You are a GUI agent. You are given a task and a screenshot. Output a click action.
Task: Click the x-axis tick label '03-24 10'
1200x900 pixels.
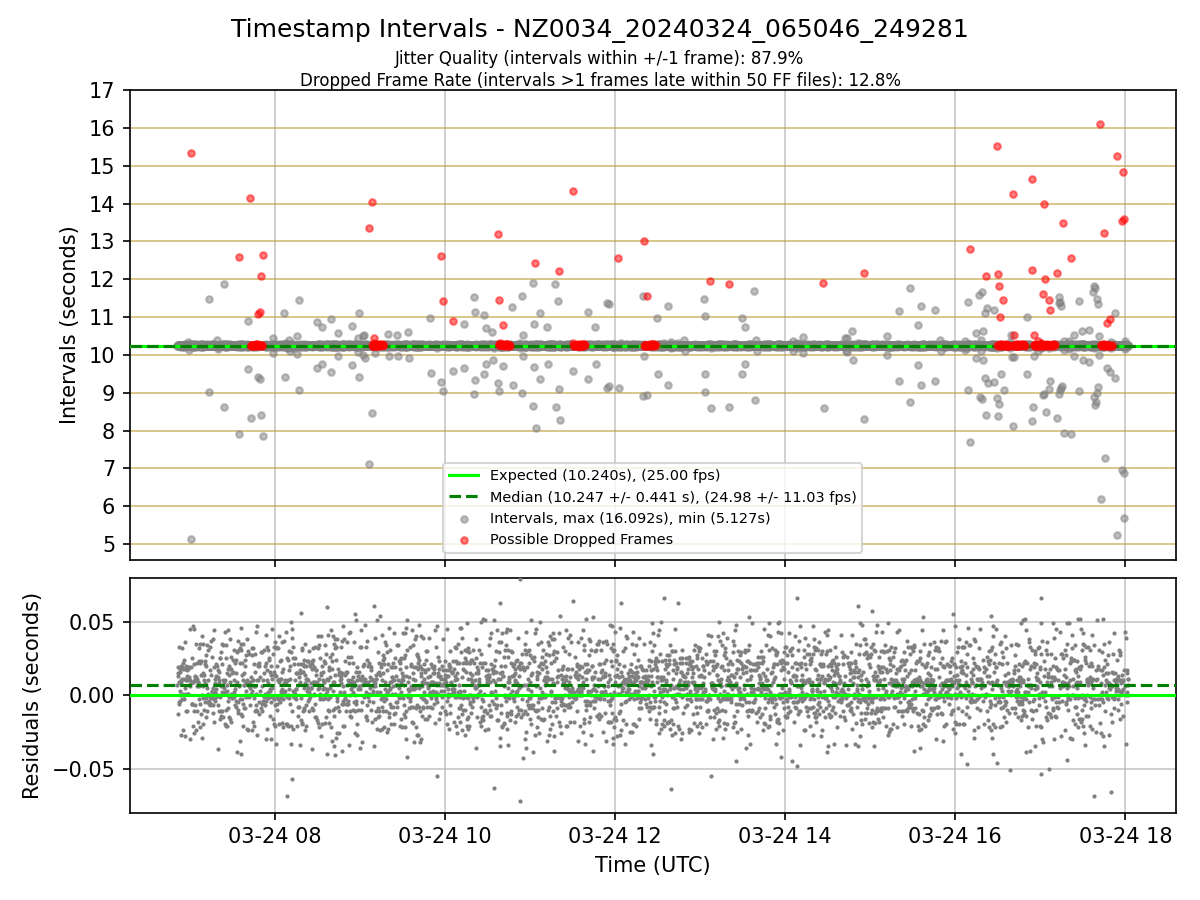(x=445, y=836)
